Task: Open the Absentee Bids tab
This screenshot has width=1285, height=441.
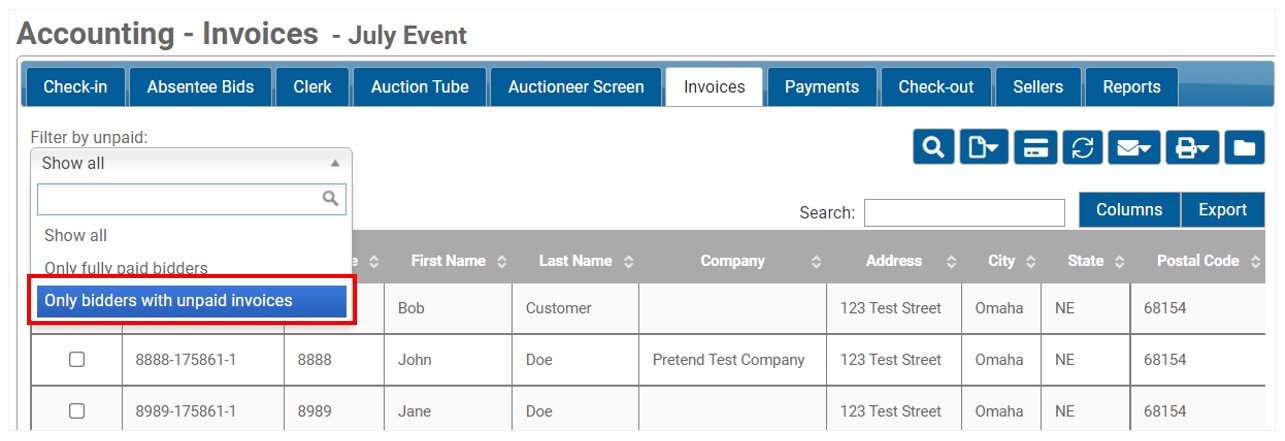Action: coord(200,87)
